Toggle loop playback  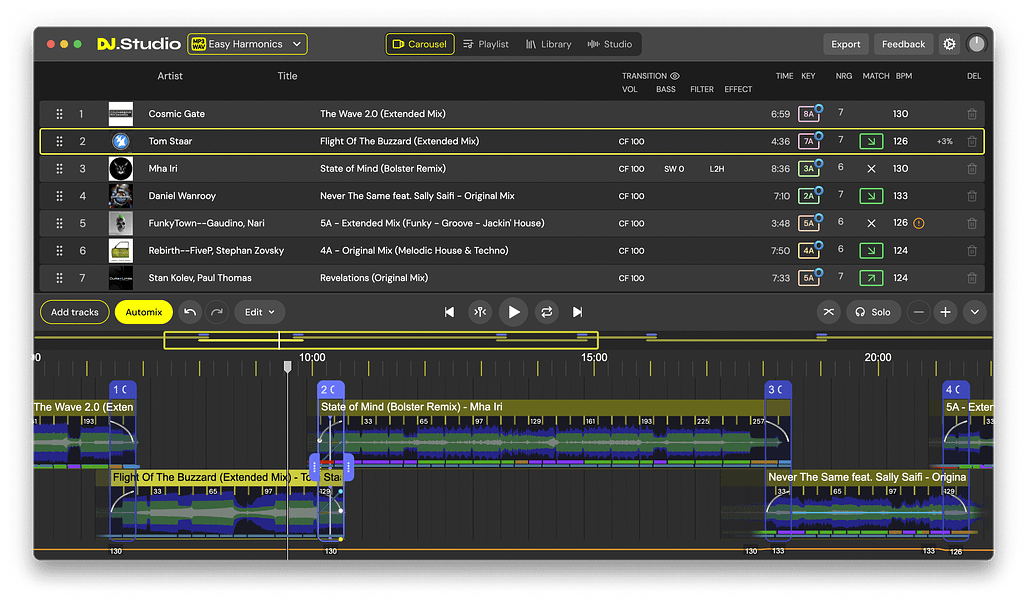pyautogui.click(x=546, y=312)
